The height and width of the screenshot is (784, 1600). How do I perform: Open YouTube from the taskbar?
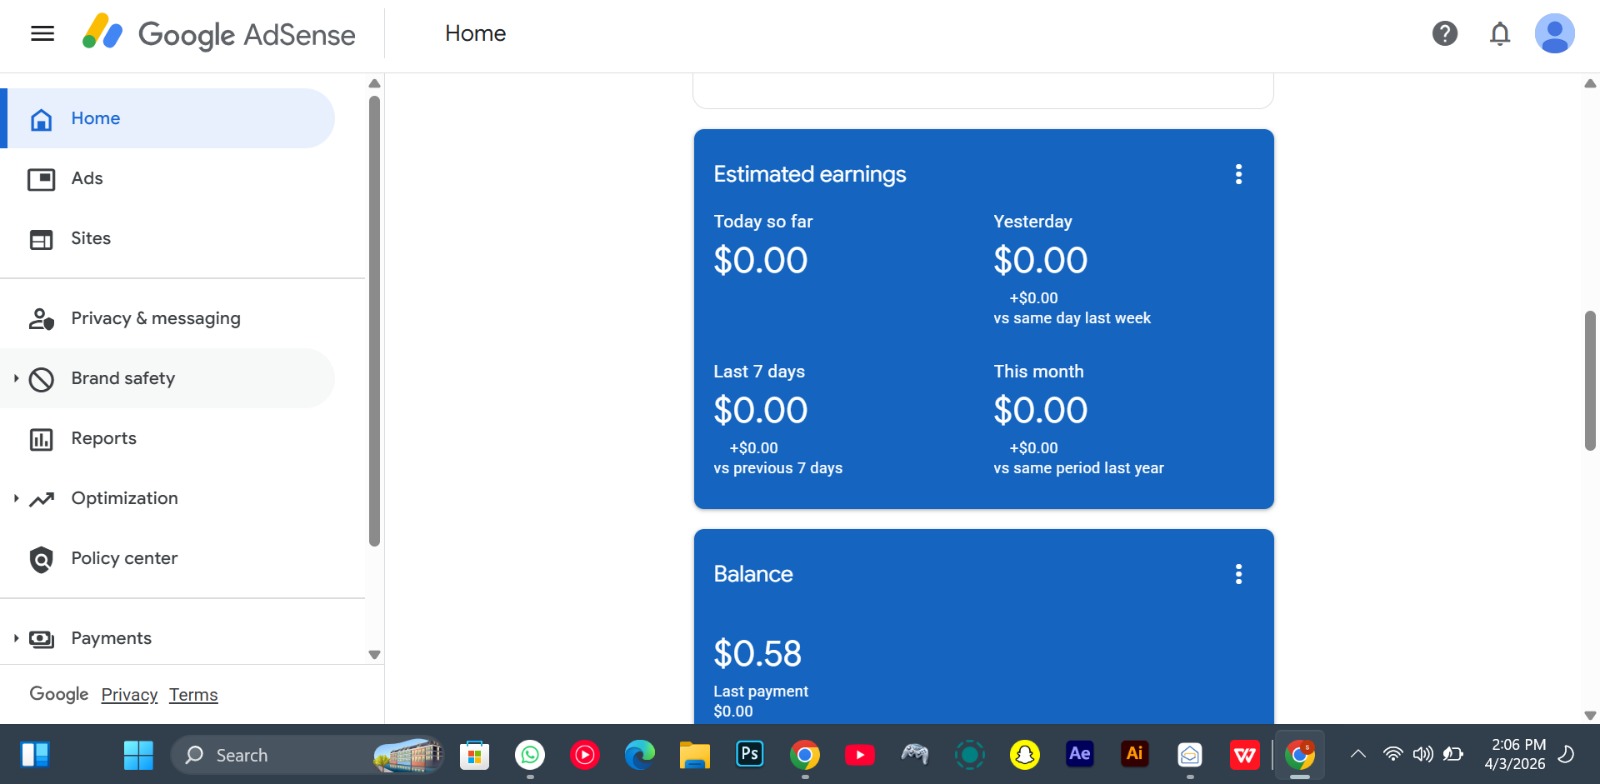[860, 755]
